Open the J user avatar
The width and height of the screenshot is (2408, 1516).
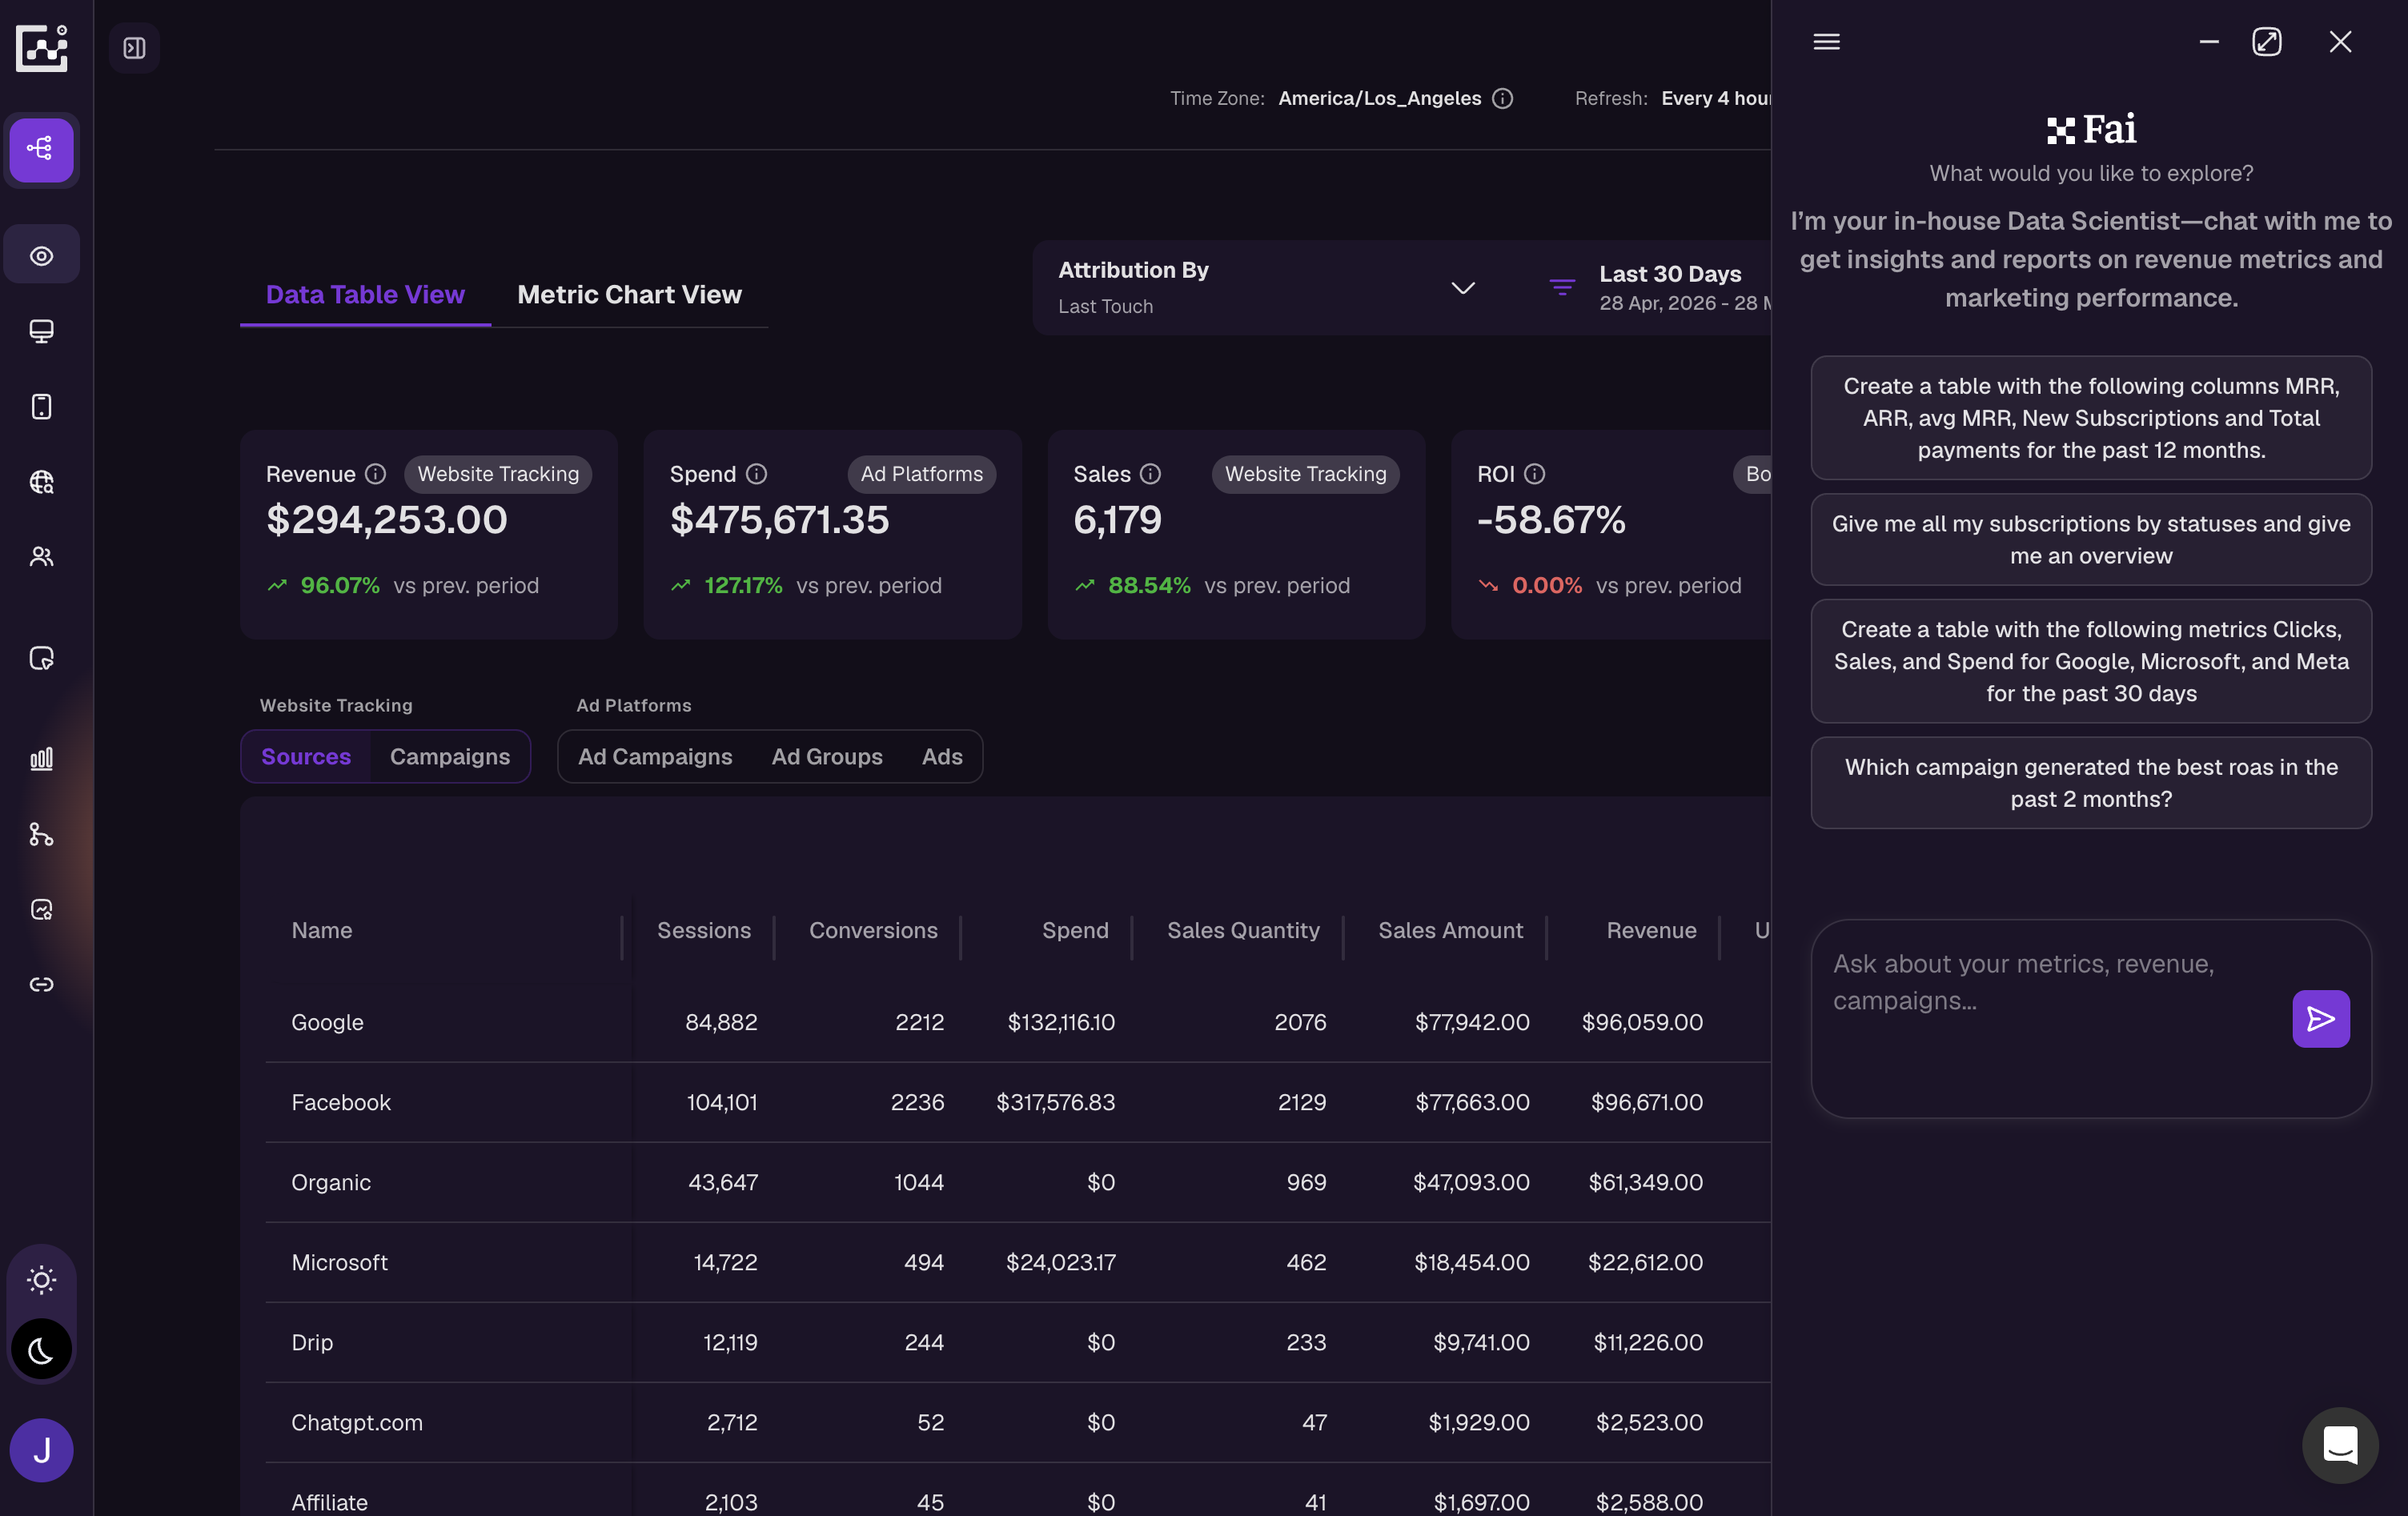[x=41, y=1450]
